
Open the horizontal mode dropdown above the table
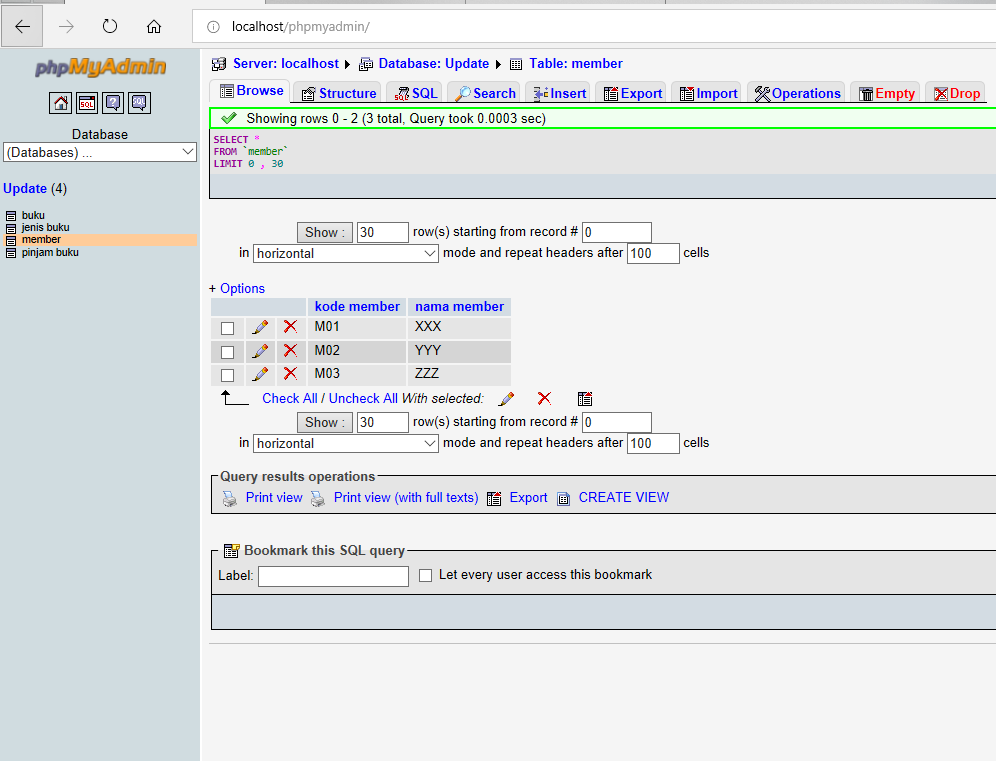coord(345,253)
